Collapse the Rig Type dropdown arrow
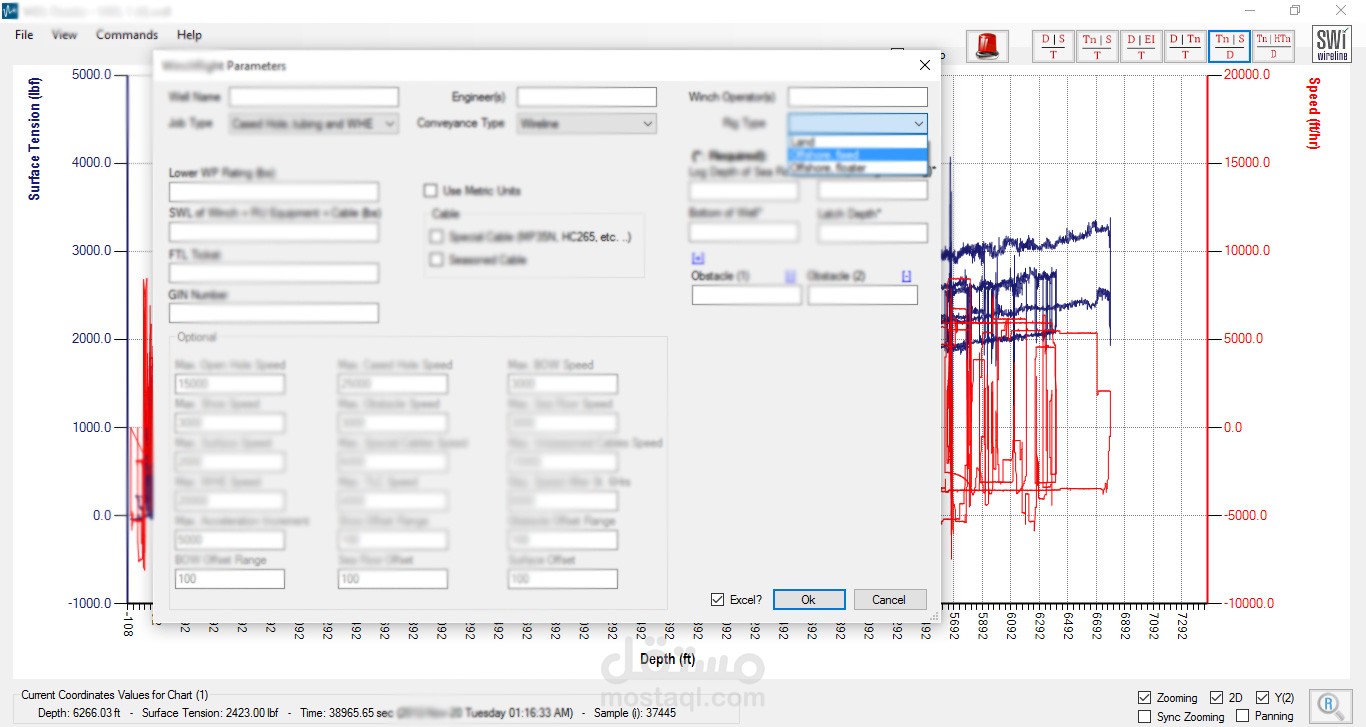1366x727 pixels. [x=918, y=124]
